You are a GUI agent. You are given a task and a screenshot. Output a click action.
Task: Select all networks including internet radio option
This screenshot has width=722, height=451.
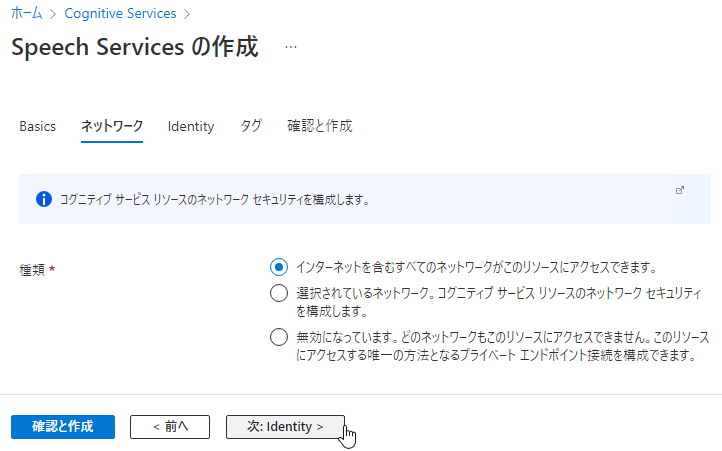[x=279, y=267]
